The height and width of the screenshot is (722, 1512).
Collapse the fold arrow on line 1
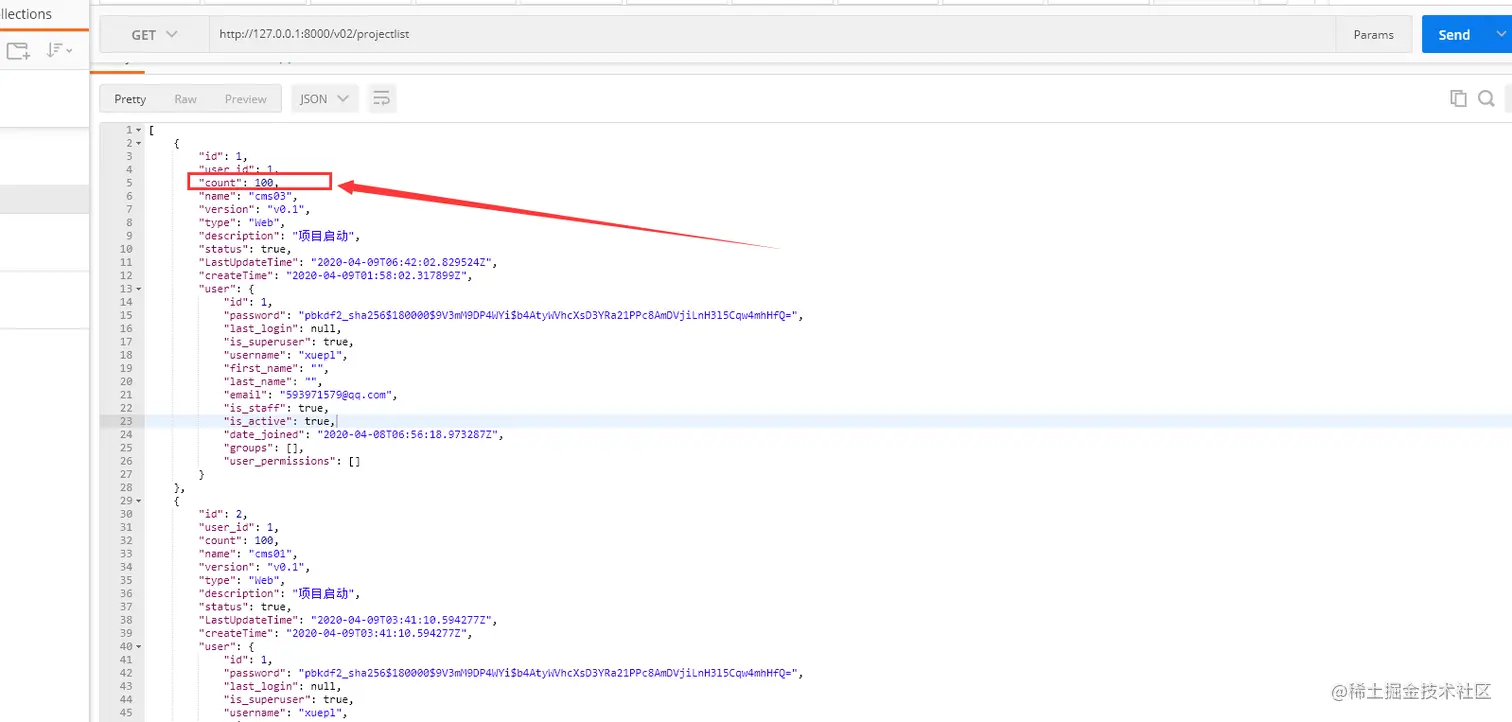tap(139, 130)
